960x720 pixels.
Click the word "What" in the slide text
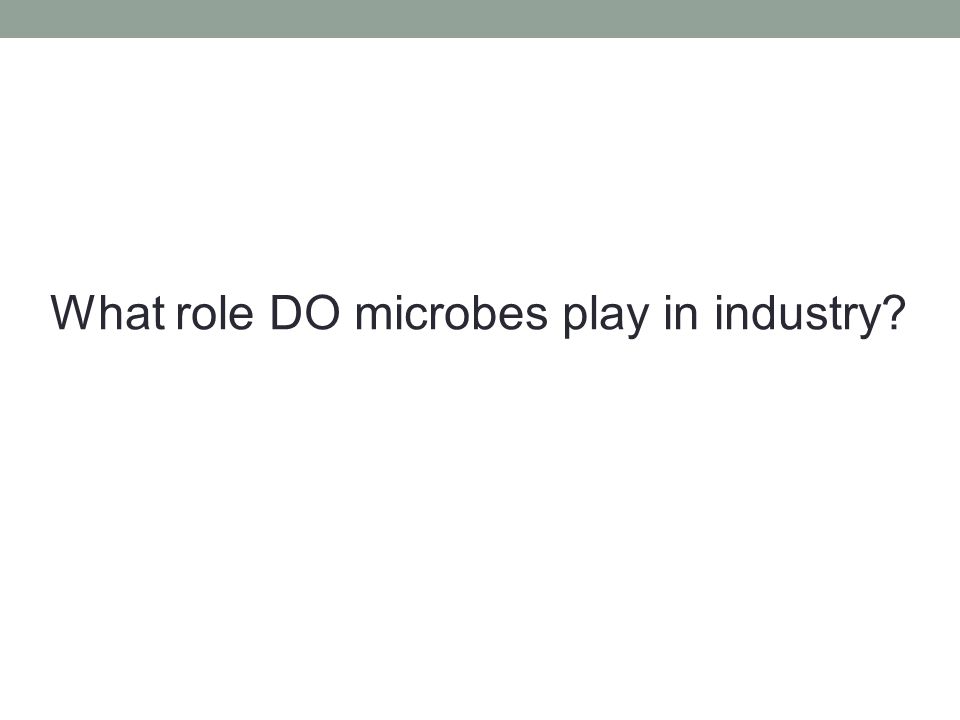point(108,312)
